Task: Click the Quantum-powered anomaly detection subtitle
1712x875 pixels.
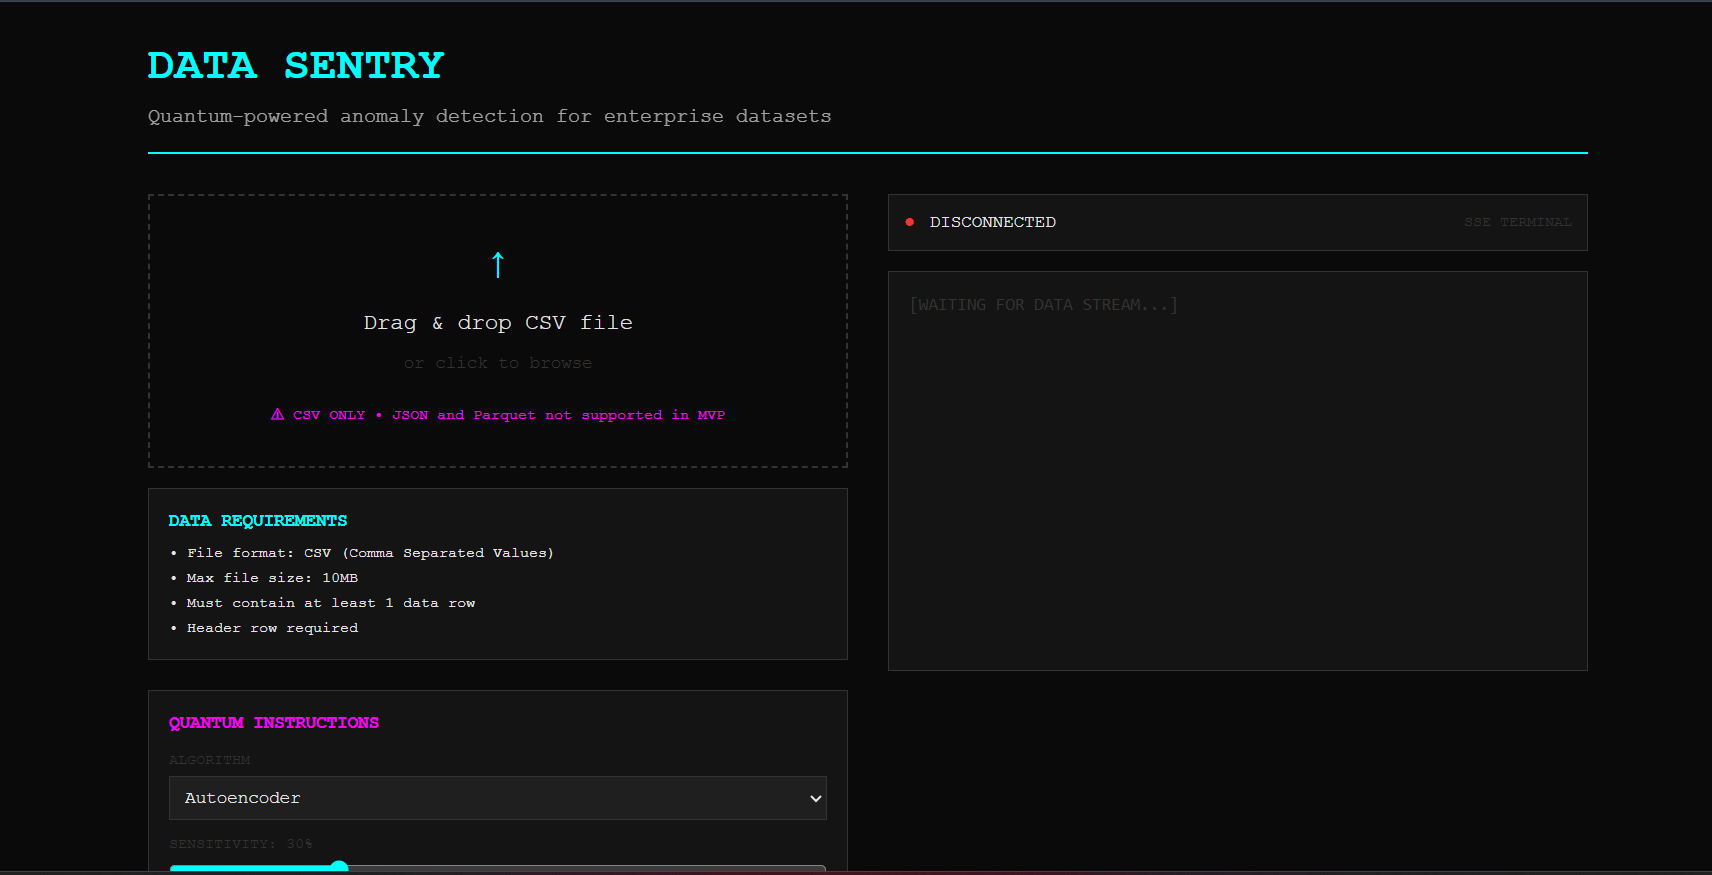Action: [x=490, y=116]
